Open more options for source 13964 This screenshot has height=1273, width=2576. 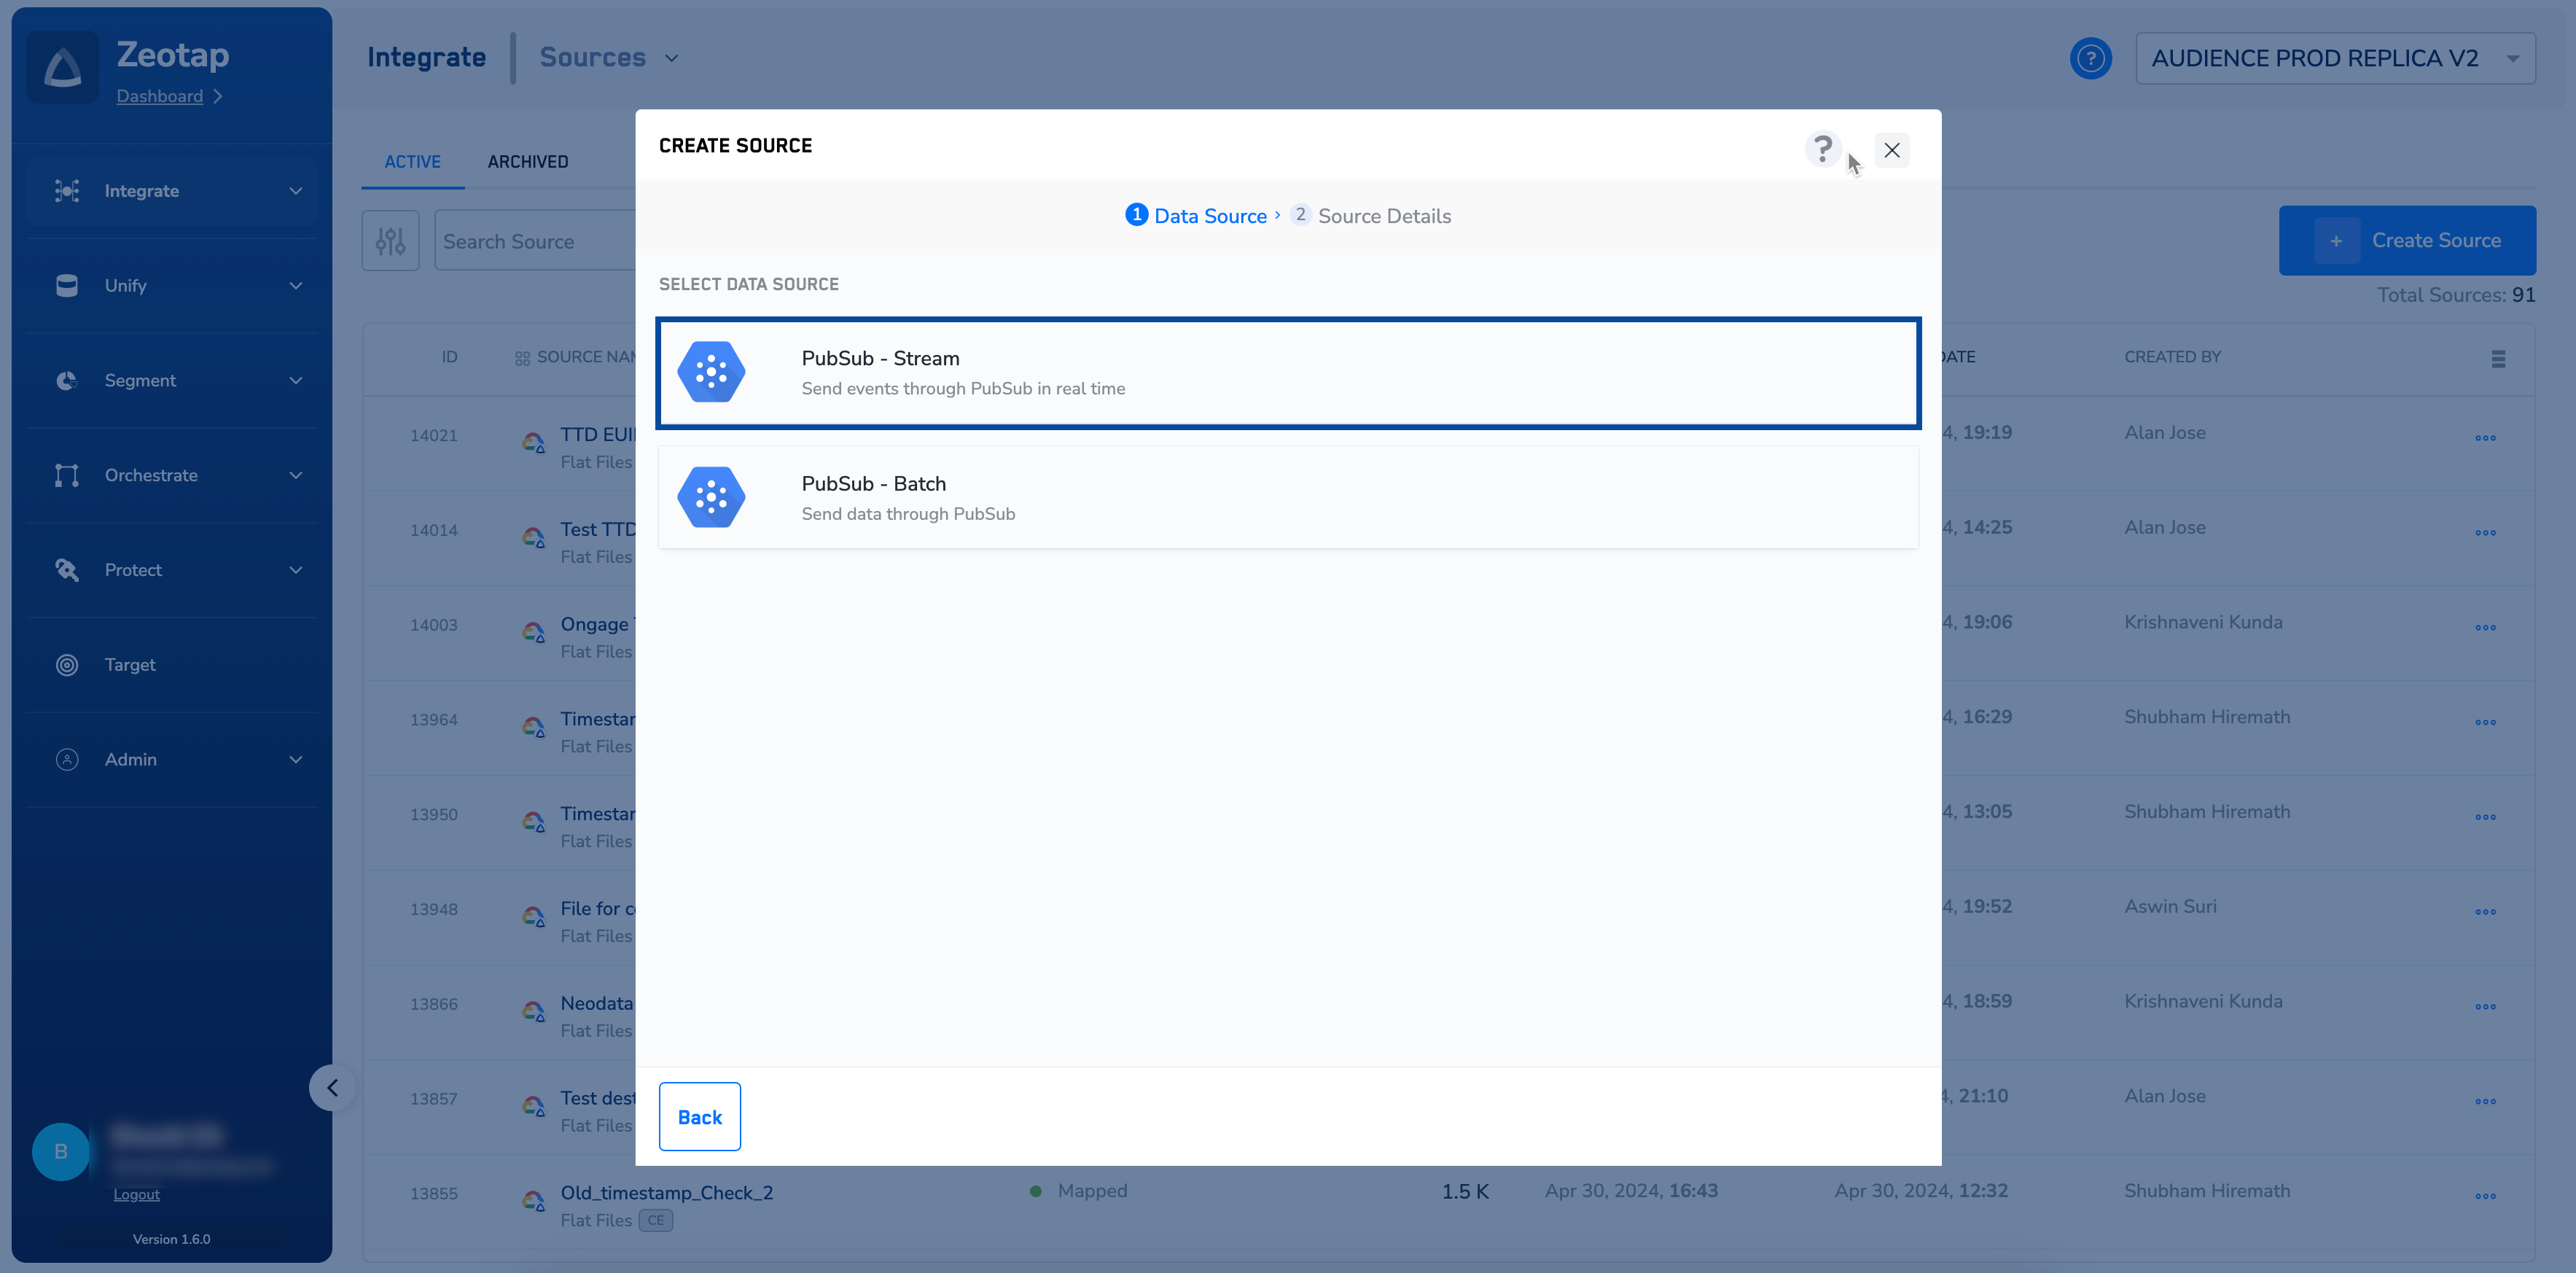(x=2485, y=722)
